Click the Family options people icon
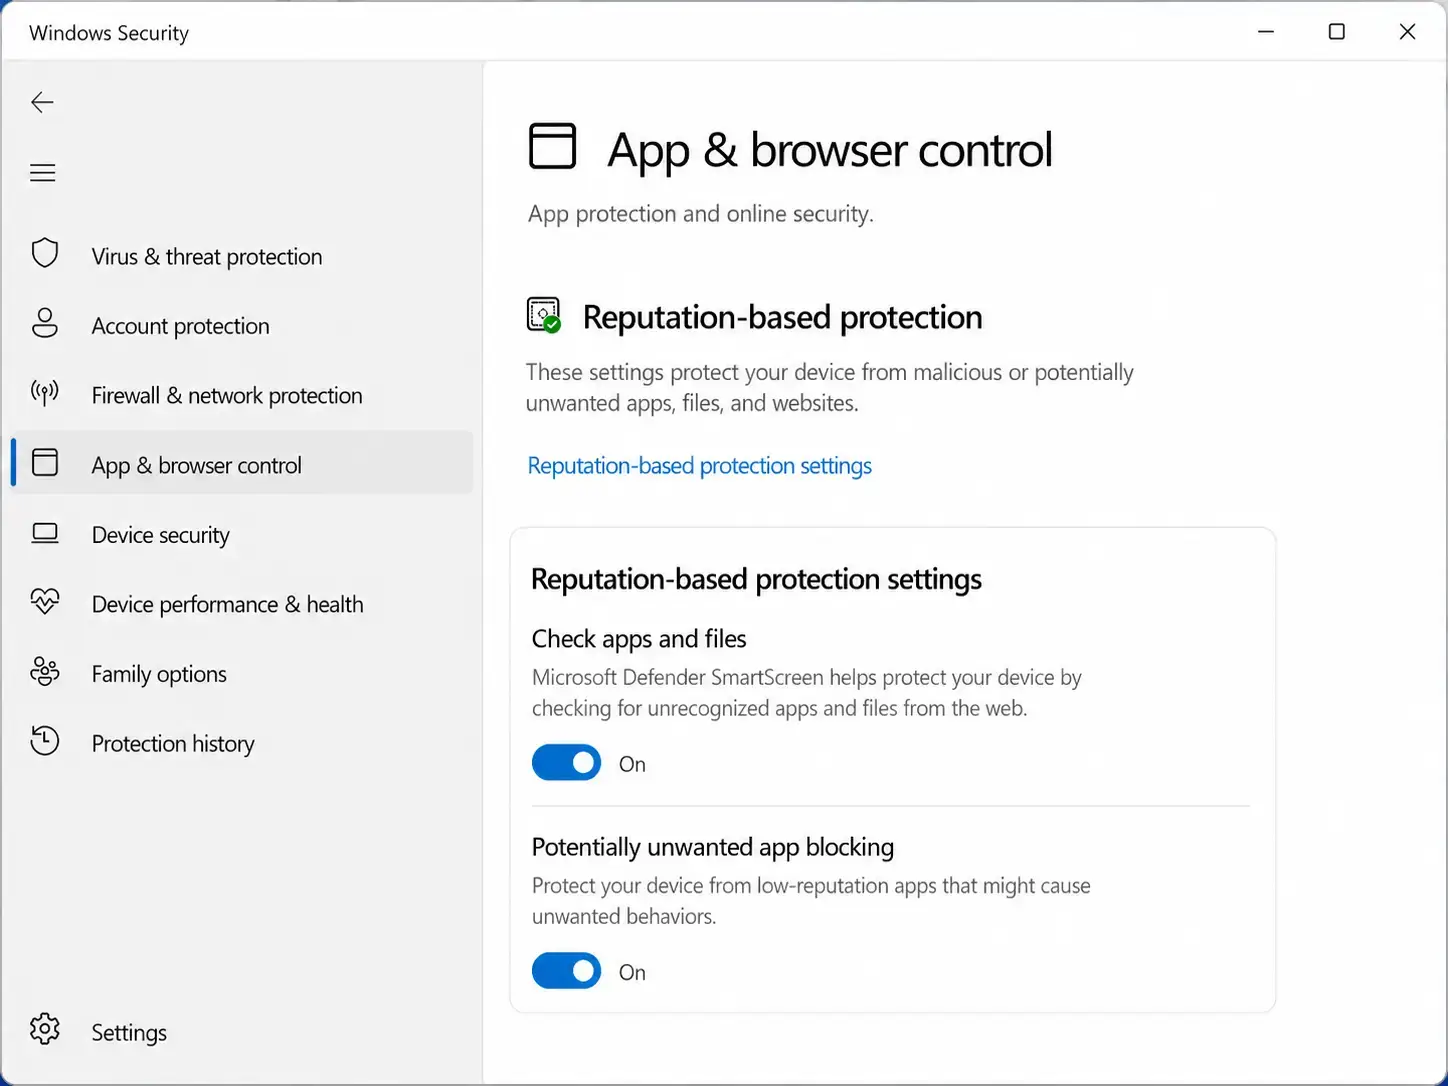The image size is (1448, 1086). [45, 671]
